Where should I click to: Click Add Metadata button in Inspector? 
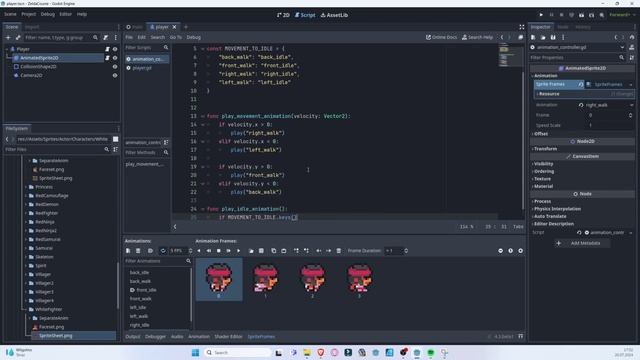(582, 243)
